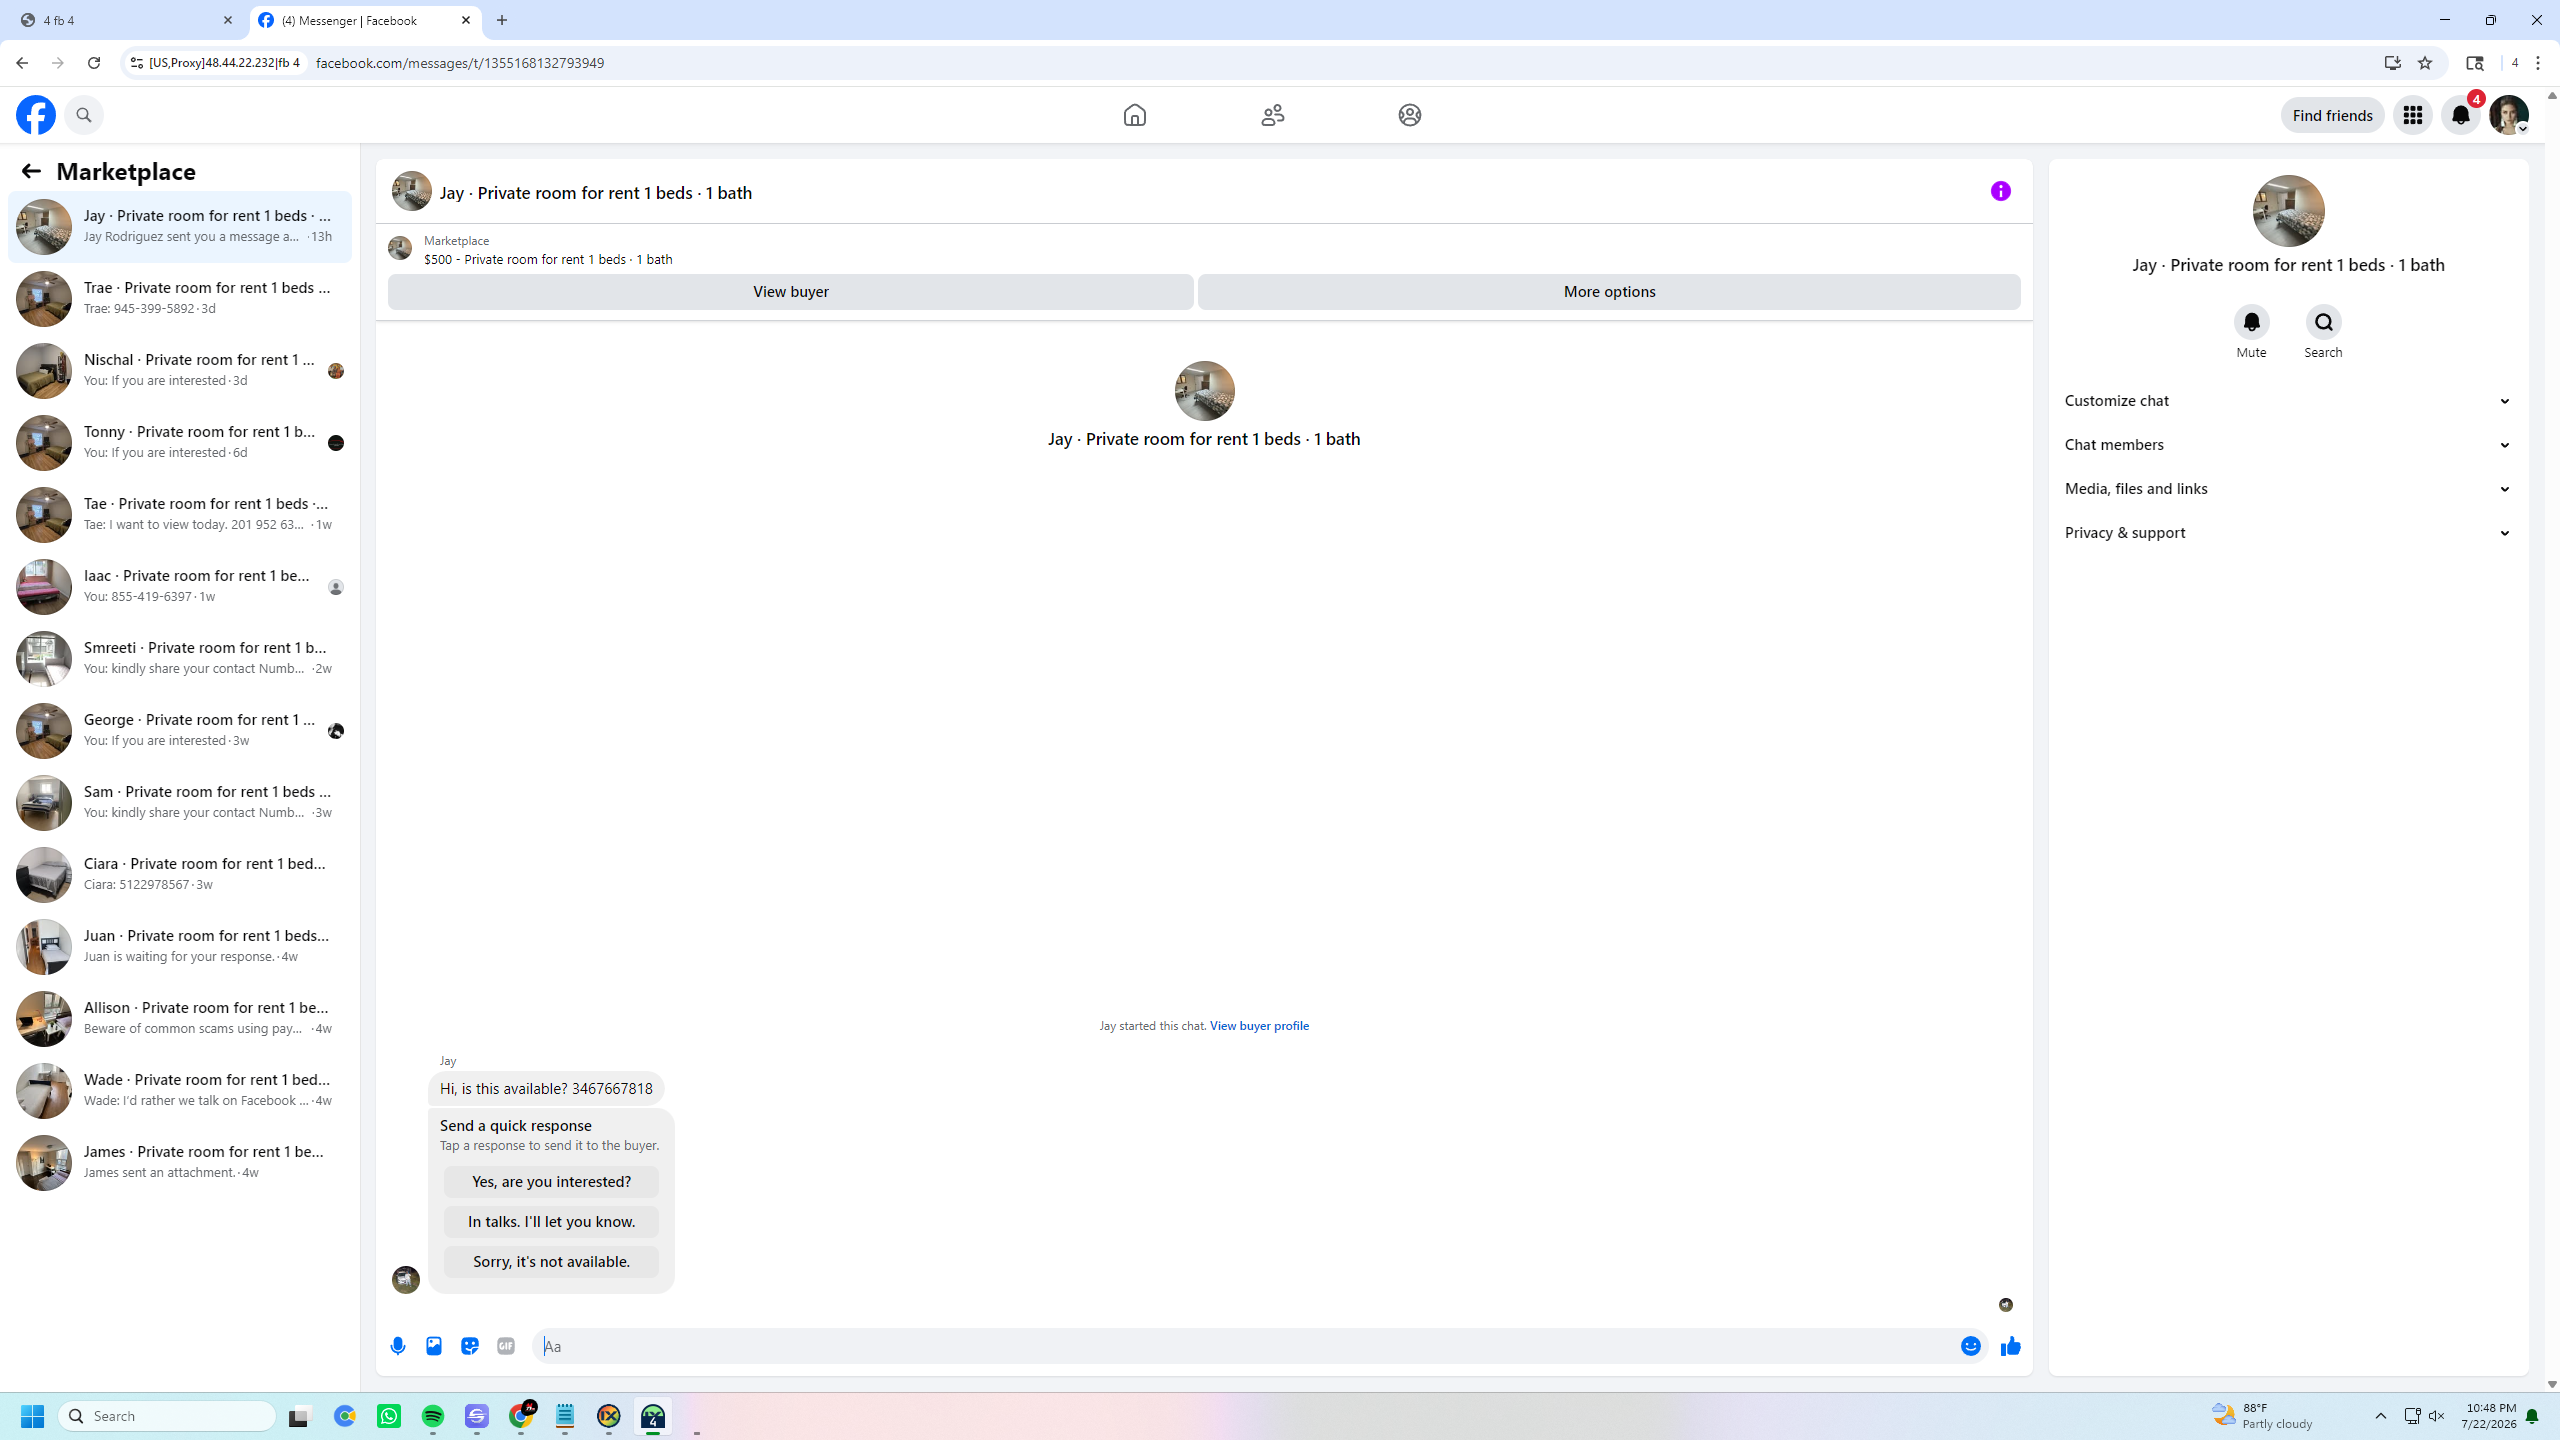Open the Friends icon in top navigation
Viewport: 2560px width, 1440px height.
click(x=1272, y=115)
